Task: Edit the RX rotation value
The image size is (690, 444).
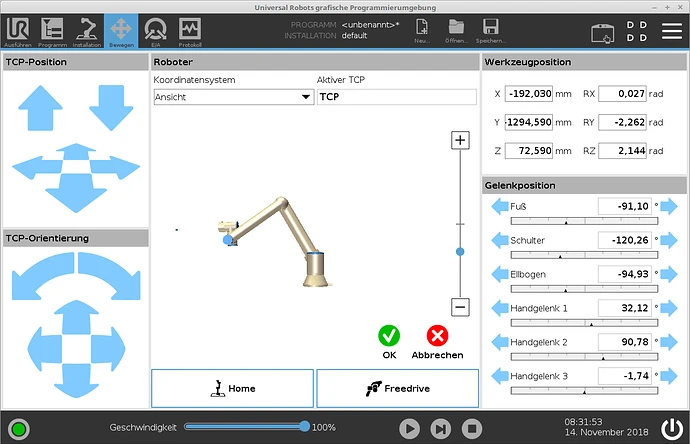Action: coord(622,94)
